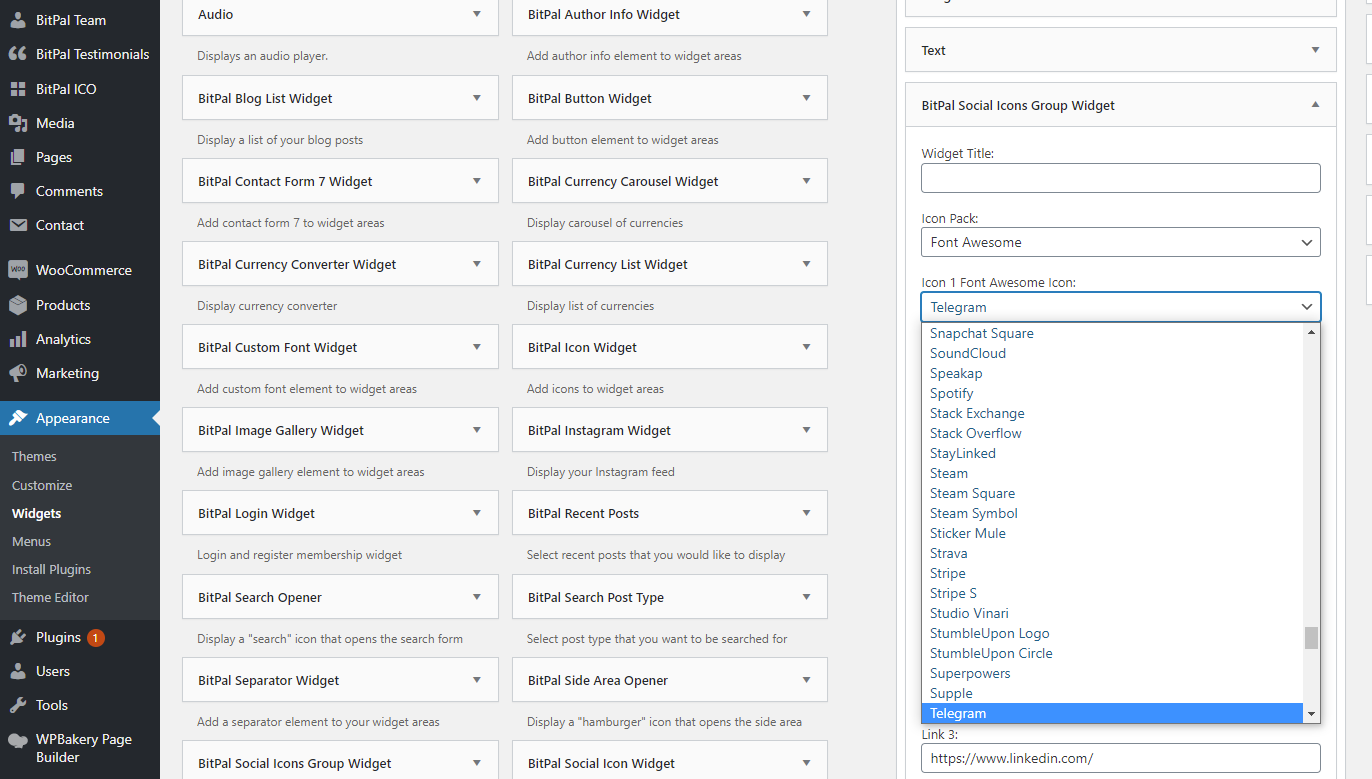The height and width of the screenshot is (779, 1372).
Task: Click the Pages sidebar icon
Action: 18,157
